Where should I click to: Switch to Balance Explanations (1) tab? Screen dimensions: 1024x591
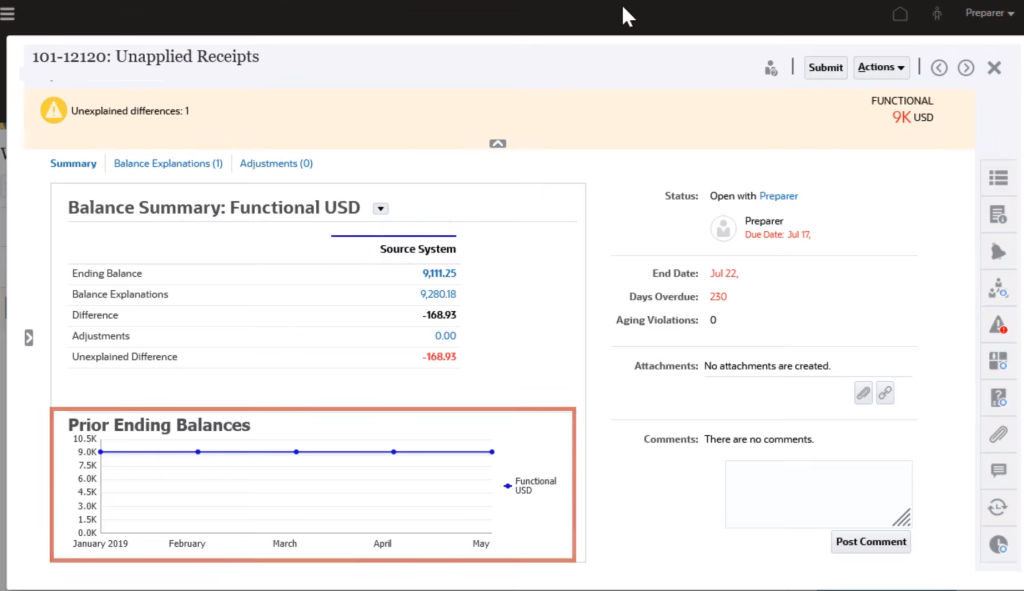pyautogui.click(x=168, y=163)
